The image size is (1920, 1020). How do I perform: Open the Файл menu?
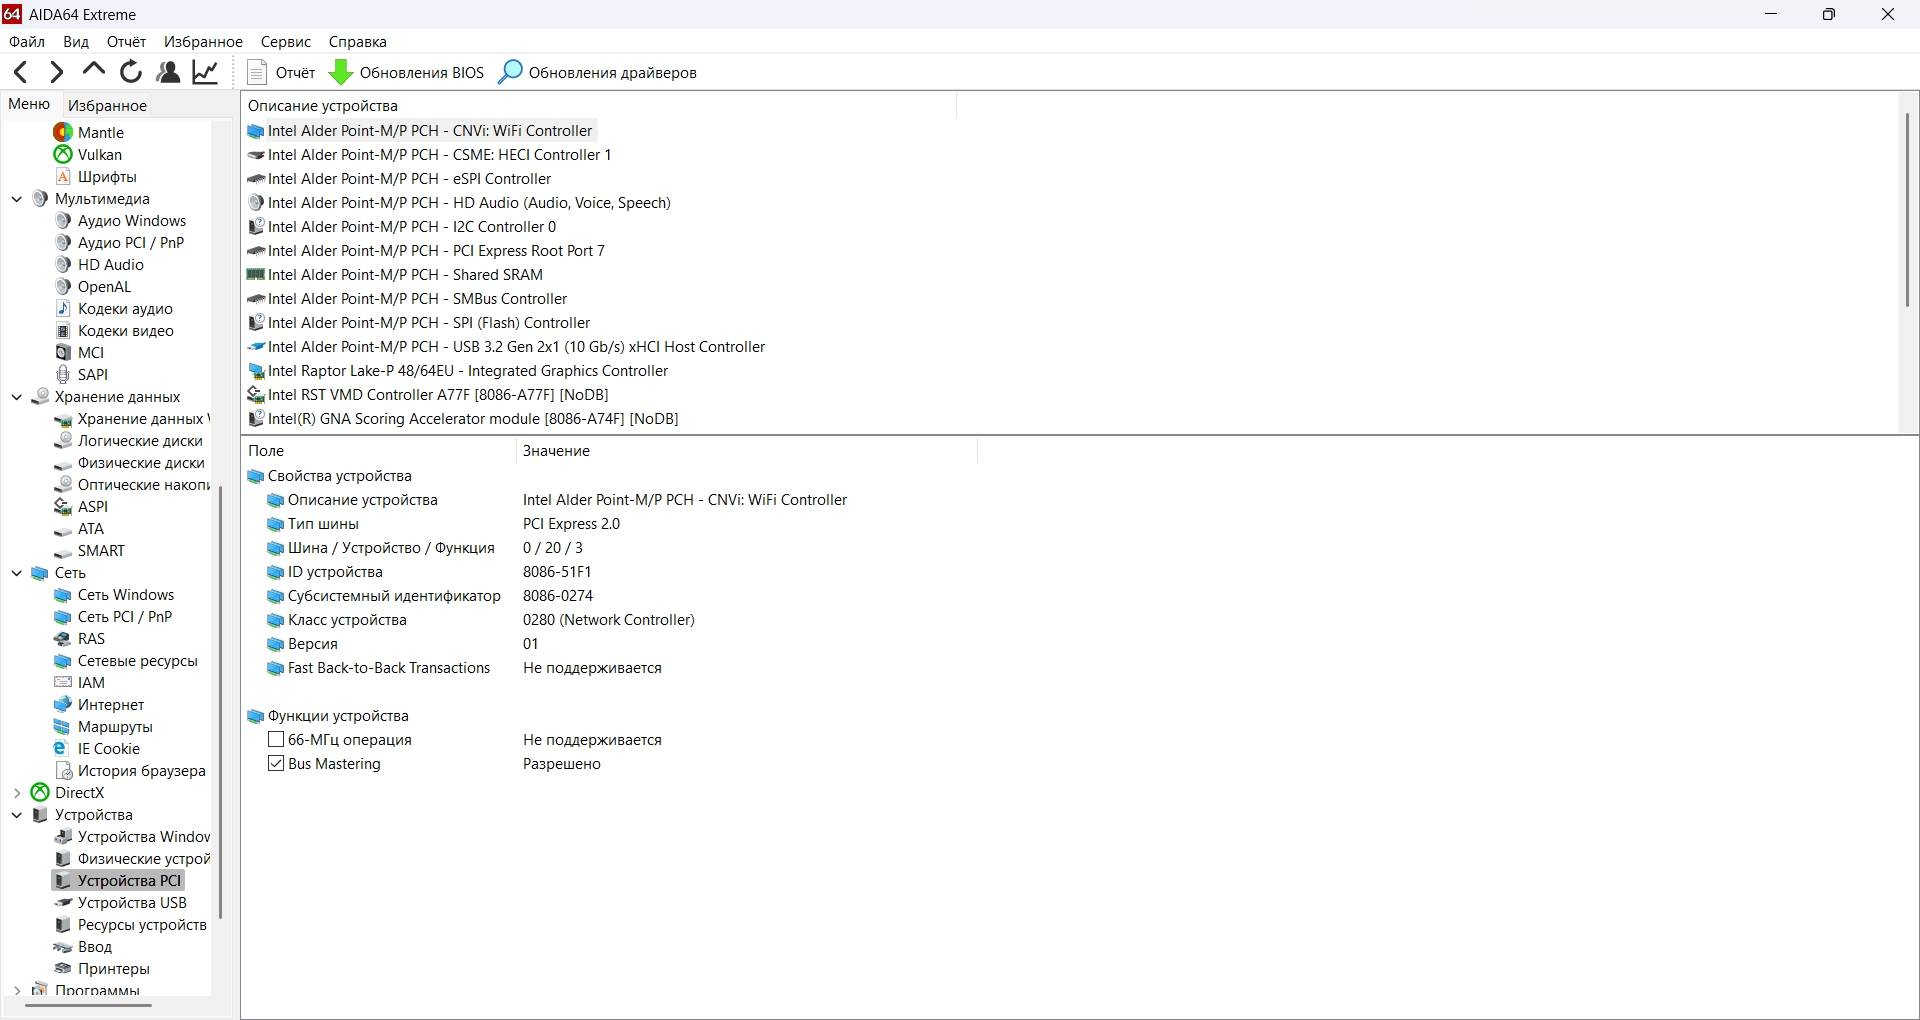tap(27, 42)
